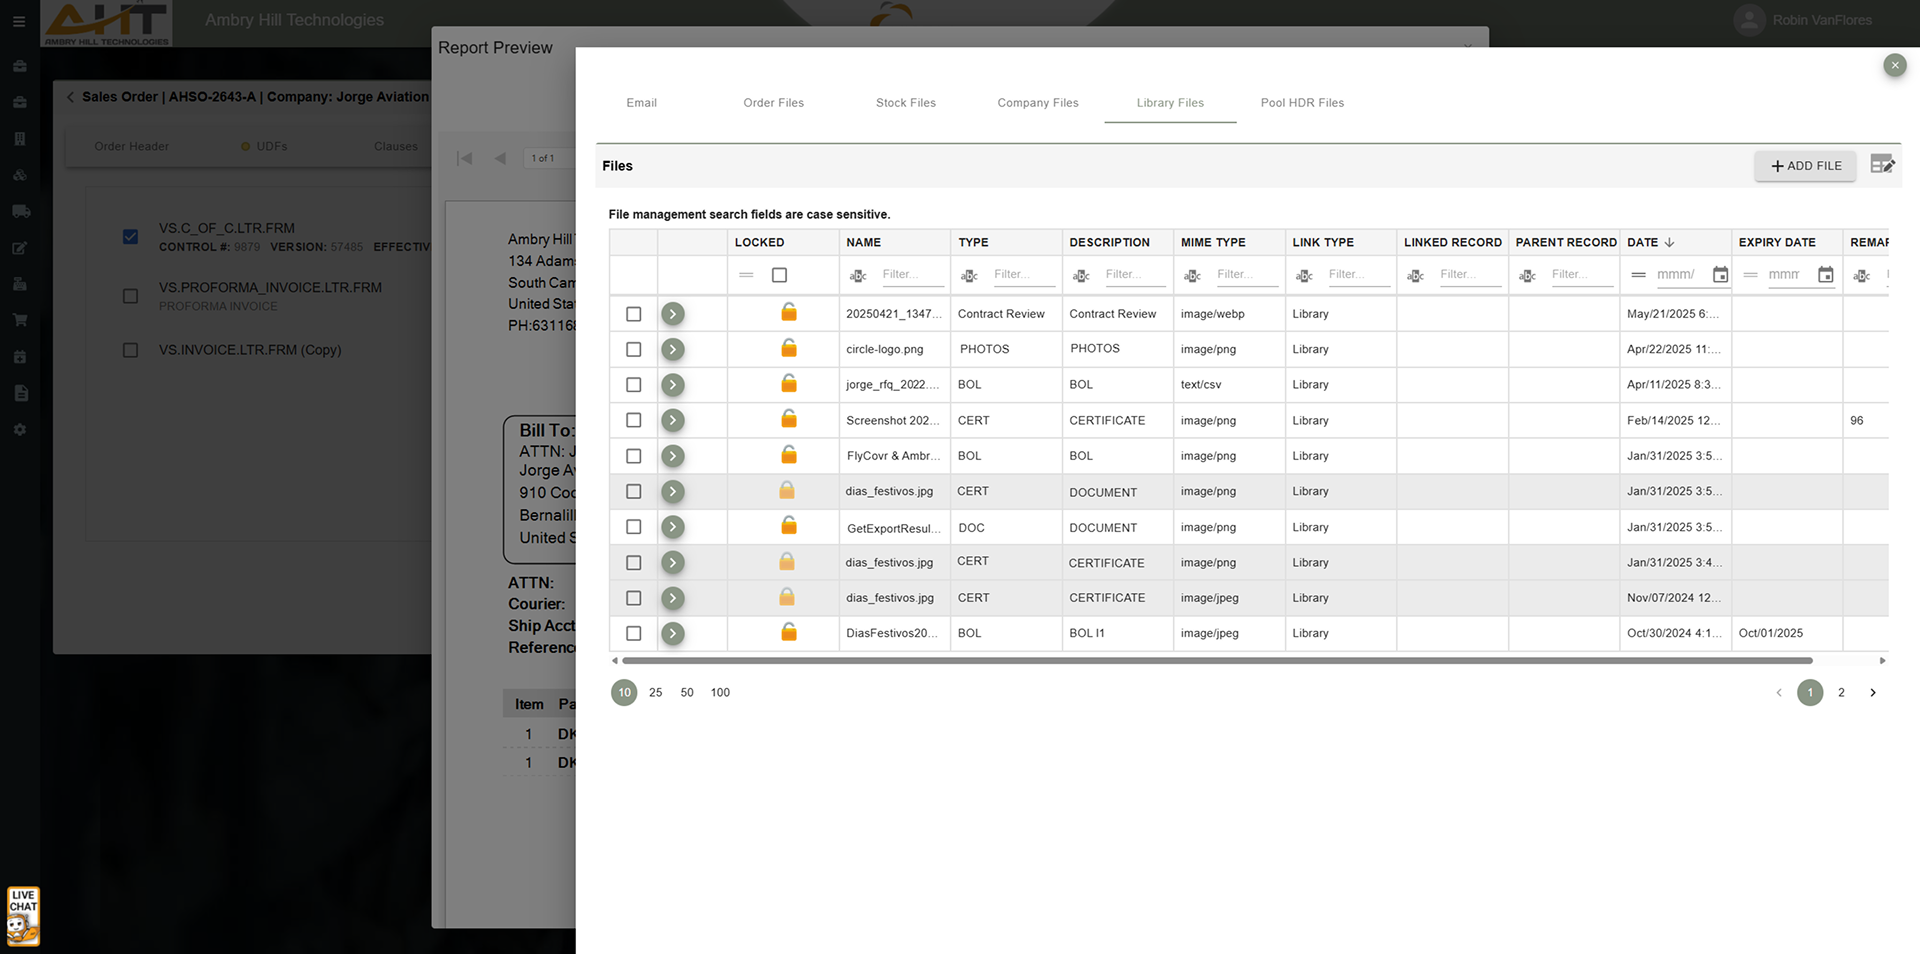Open the Pool HDR Files tab
Screen dimensions: 1920x954
coord(1301,103)
